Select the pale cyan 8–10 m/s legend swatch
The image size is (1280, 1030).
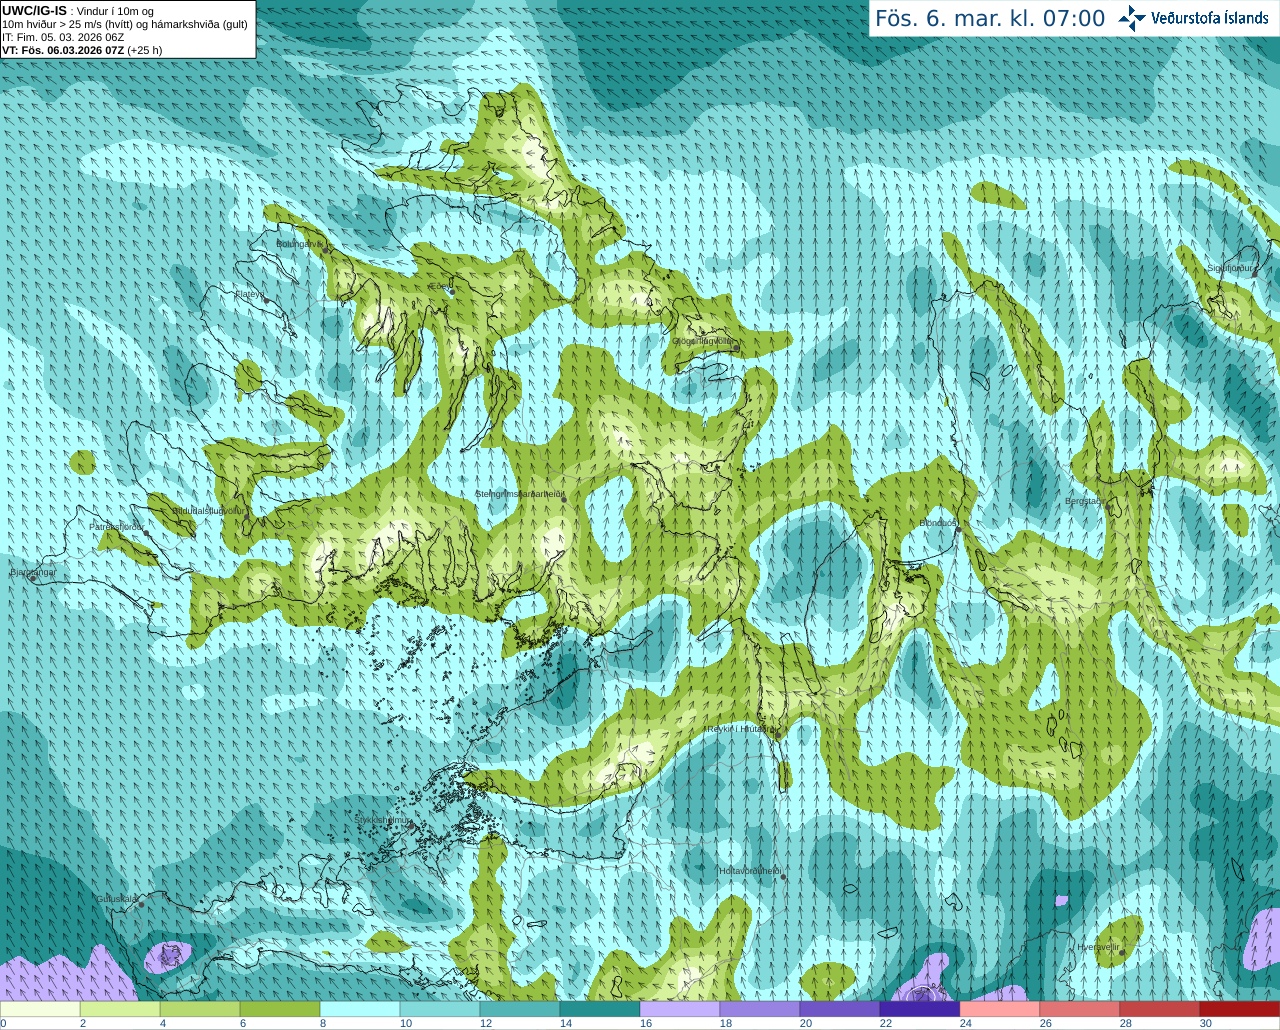point(360,1009)
